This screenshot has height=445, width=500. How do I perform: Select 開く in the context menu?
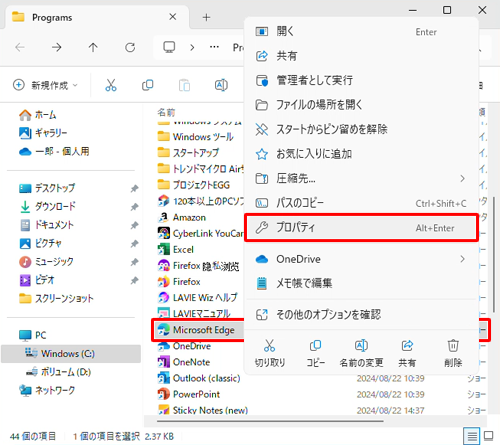362,32
